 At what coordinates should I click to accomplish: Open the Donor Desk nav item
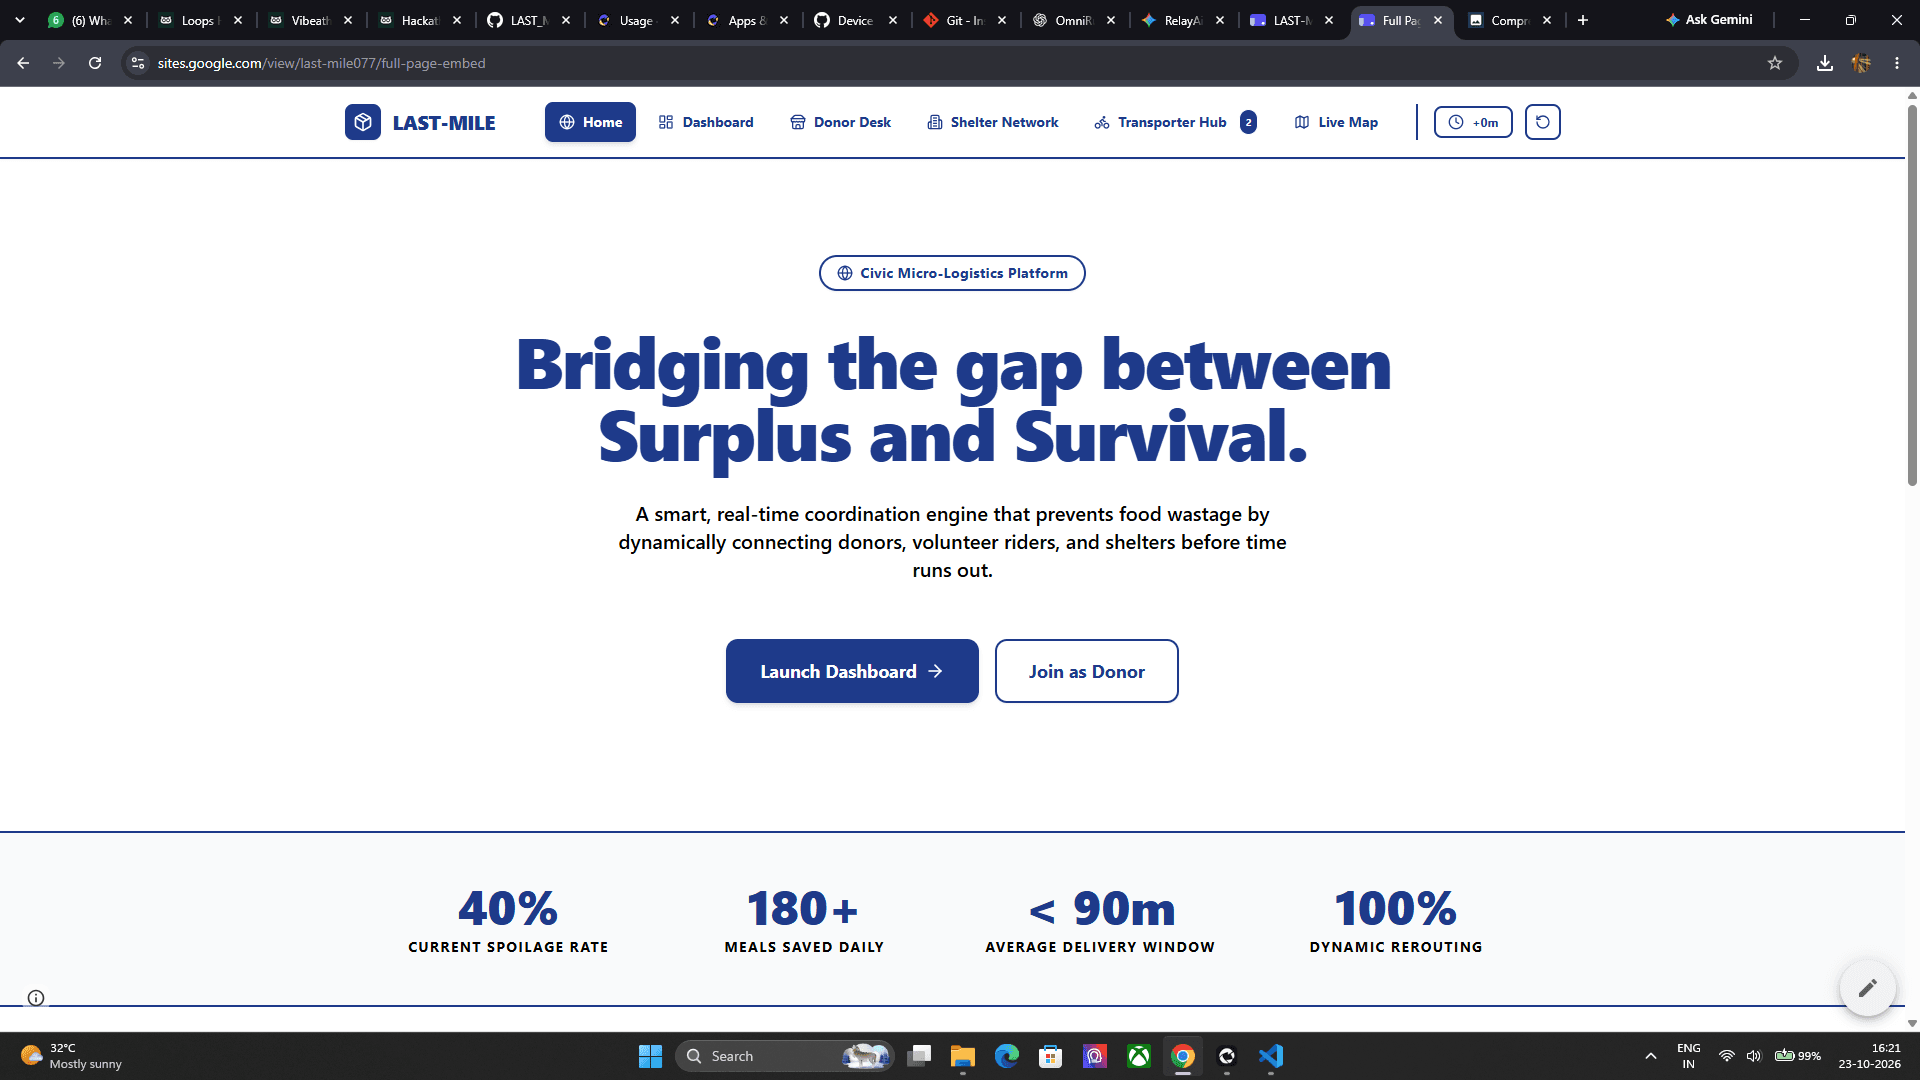(x=840, y=122)
